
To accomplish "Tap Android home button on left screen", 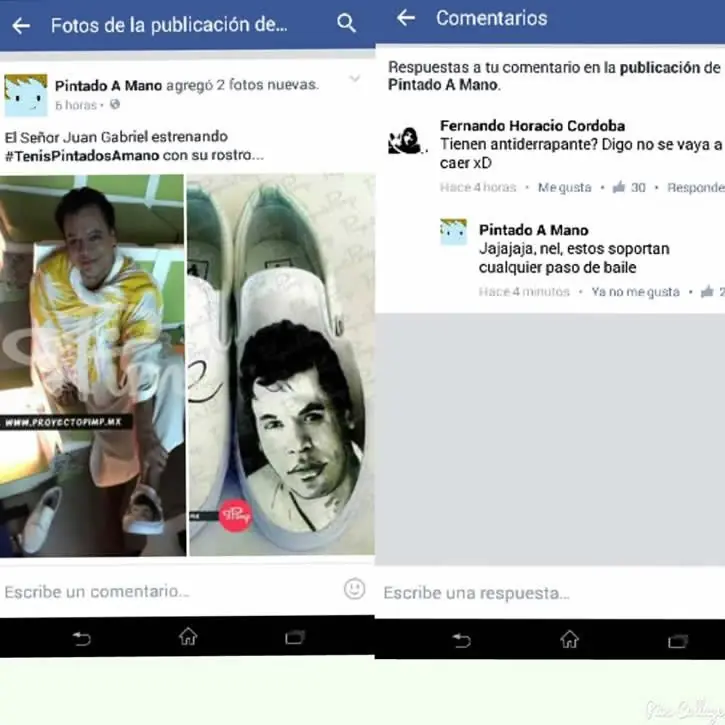I will (x=188, y=637).
